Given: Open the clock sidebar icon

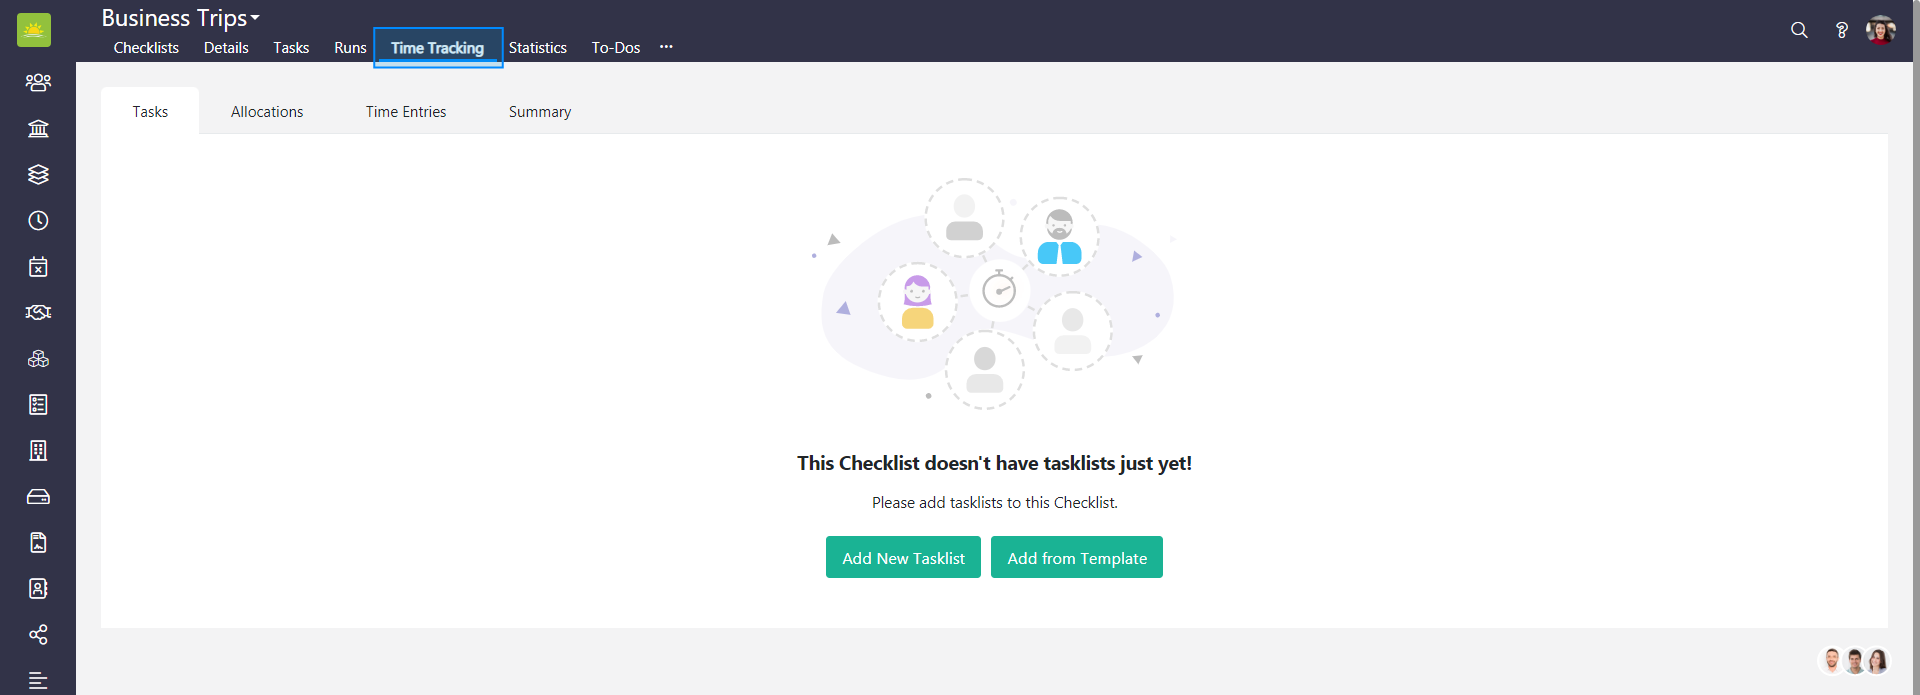Looking at the screenshot, I should [x=38, y=220].
